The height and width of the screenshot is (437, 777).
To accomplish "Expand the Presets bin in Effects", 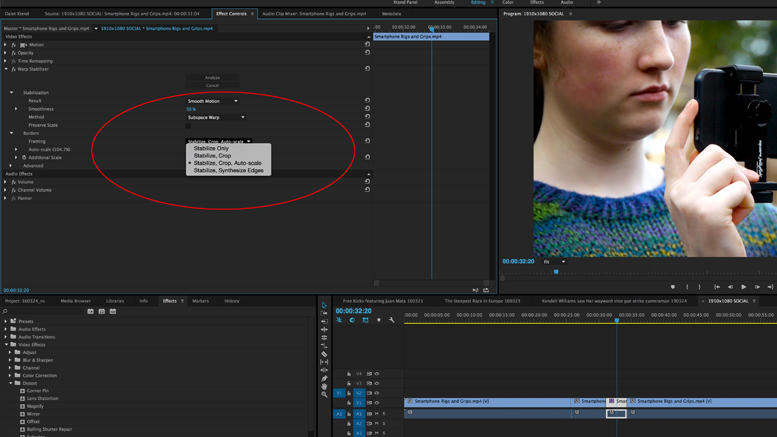I will click(x=5, y=321).
